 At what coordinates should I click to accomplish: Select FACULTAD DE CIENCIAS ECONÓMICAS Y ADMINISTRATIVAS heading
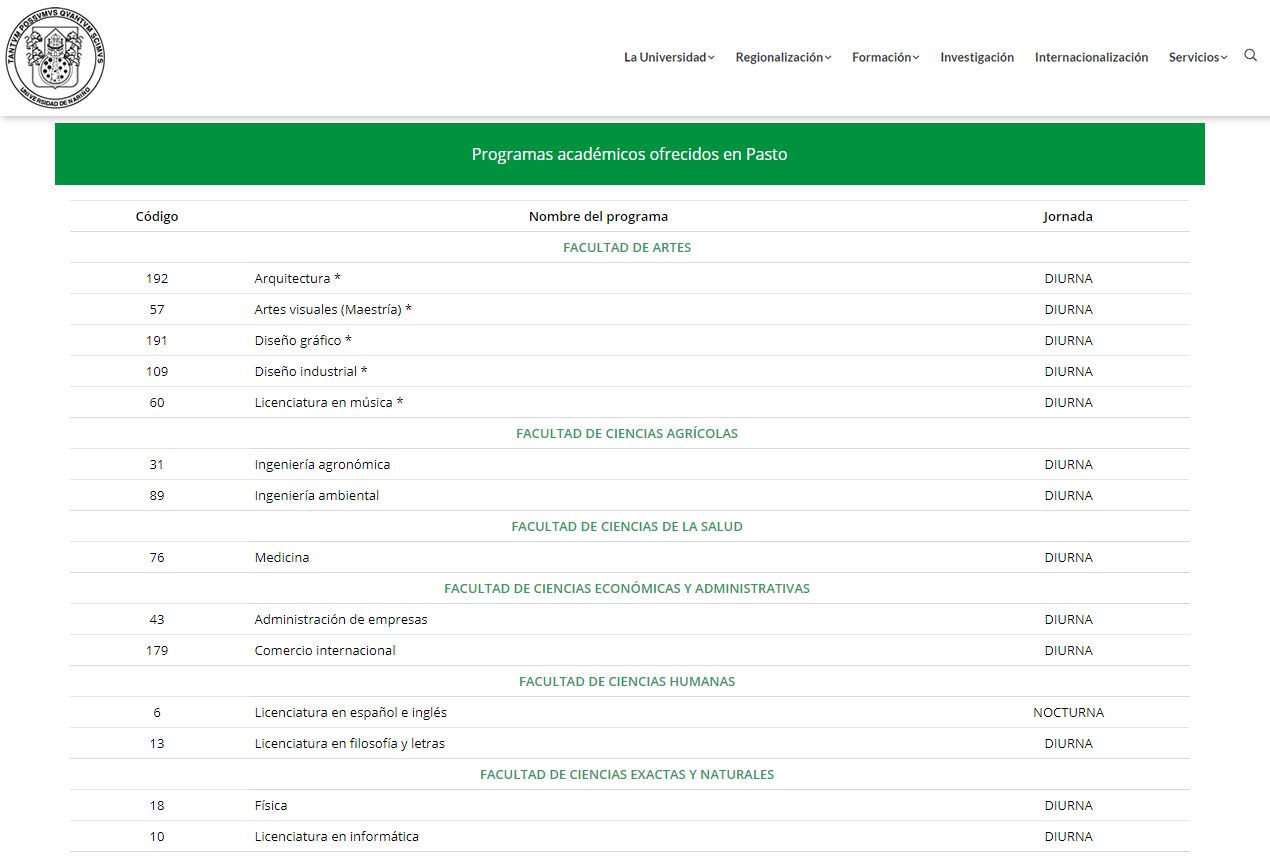point(627,588)
